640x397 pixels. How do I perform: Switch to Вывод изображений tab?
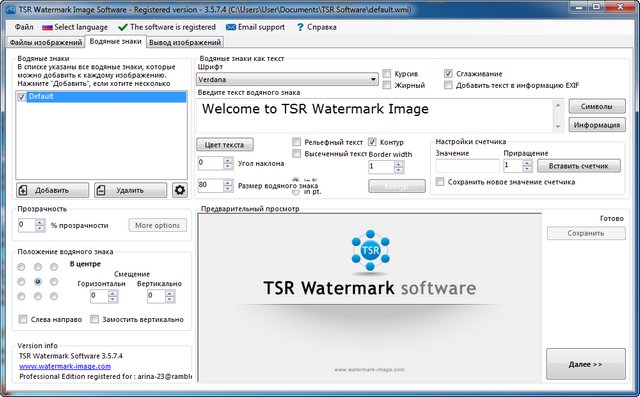click(185, 42)
